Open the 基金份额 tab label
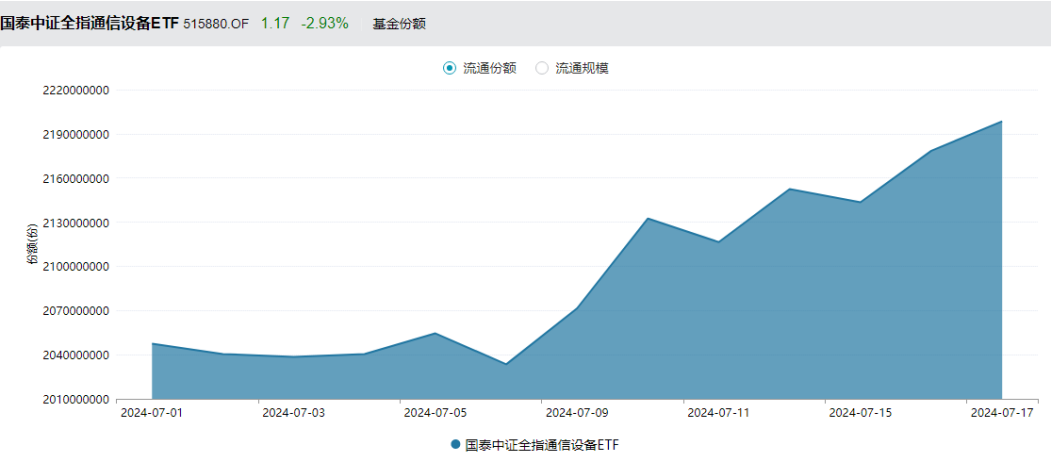The image size is (1054, 457). 399,24
